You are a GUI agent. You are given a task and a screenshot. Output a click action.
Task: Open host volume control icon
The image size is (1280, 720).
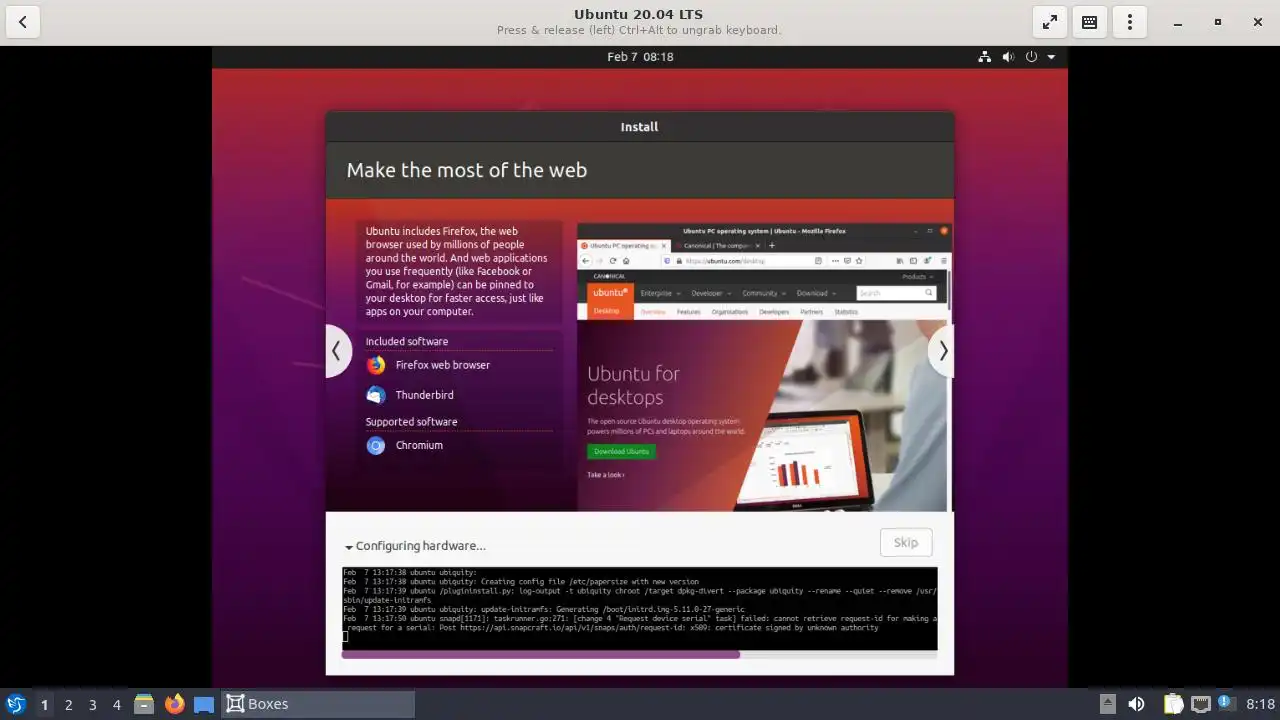coord(1136,704)
